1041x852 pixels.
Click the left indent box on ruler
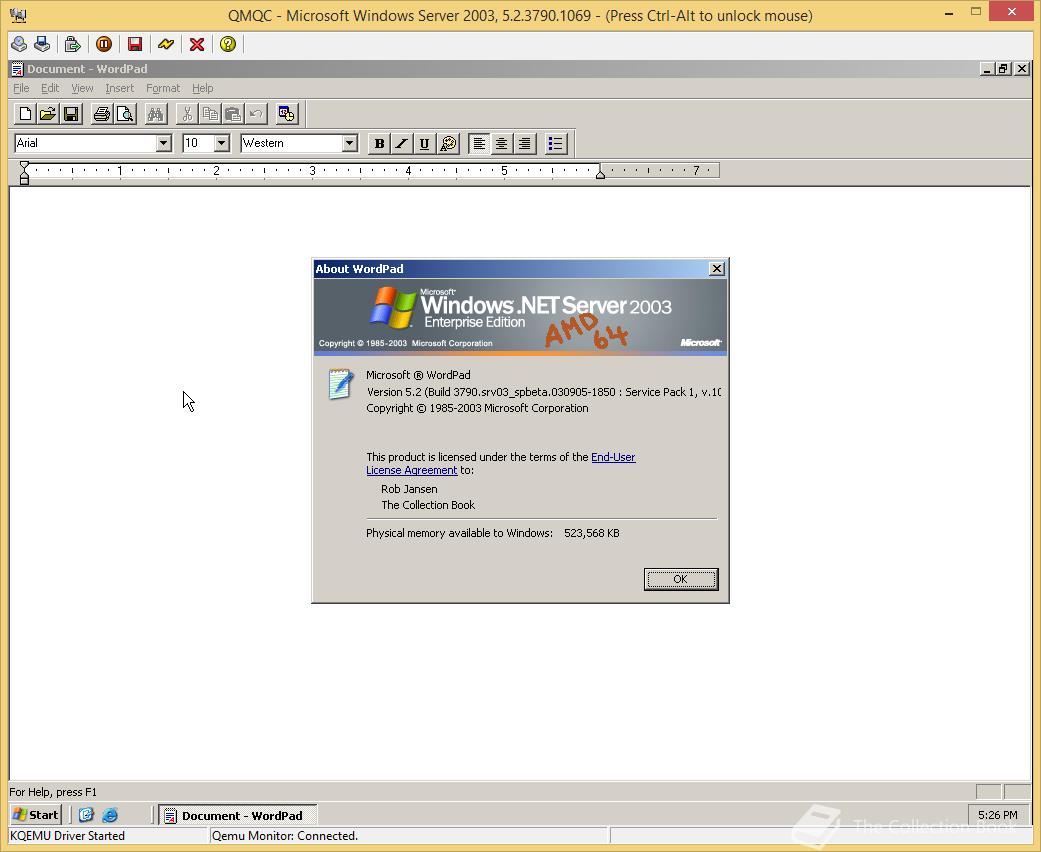(25, 181)
